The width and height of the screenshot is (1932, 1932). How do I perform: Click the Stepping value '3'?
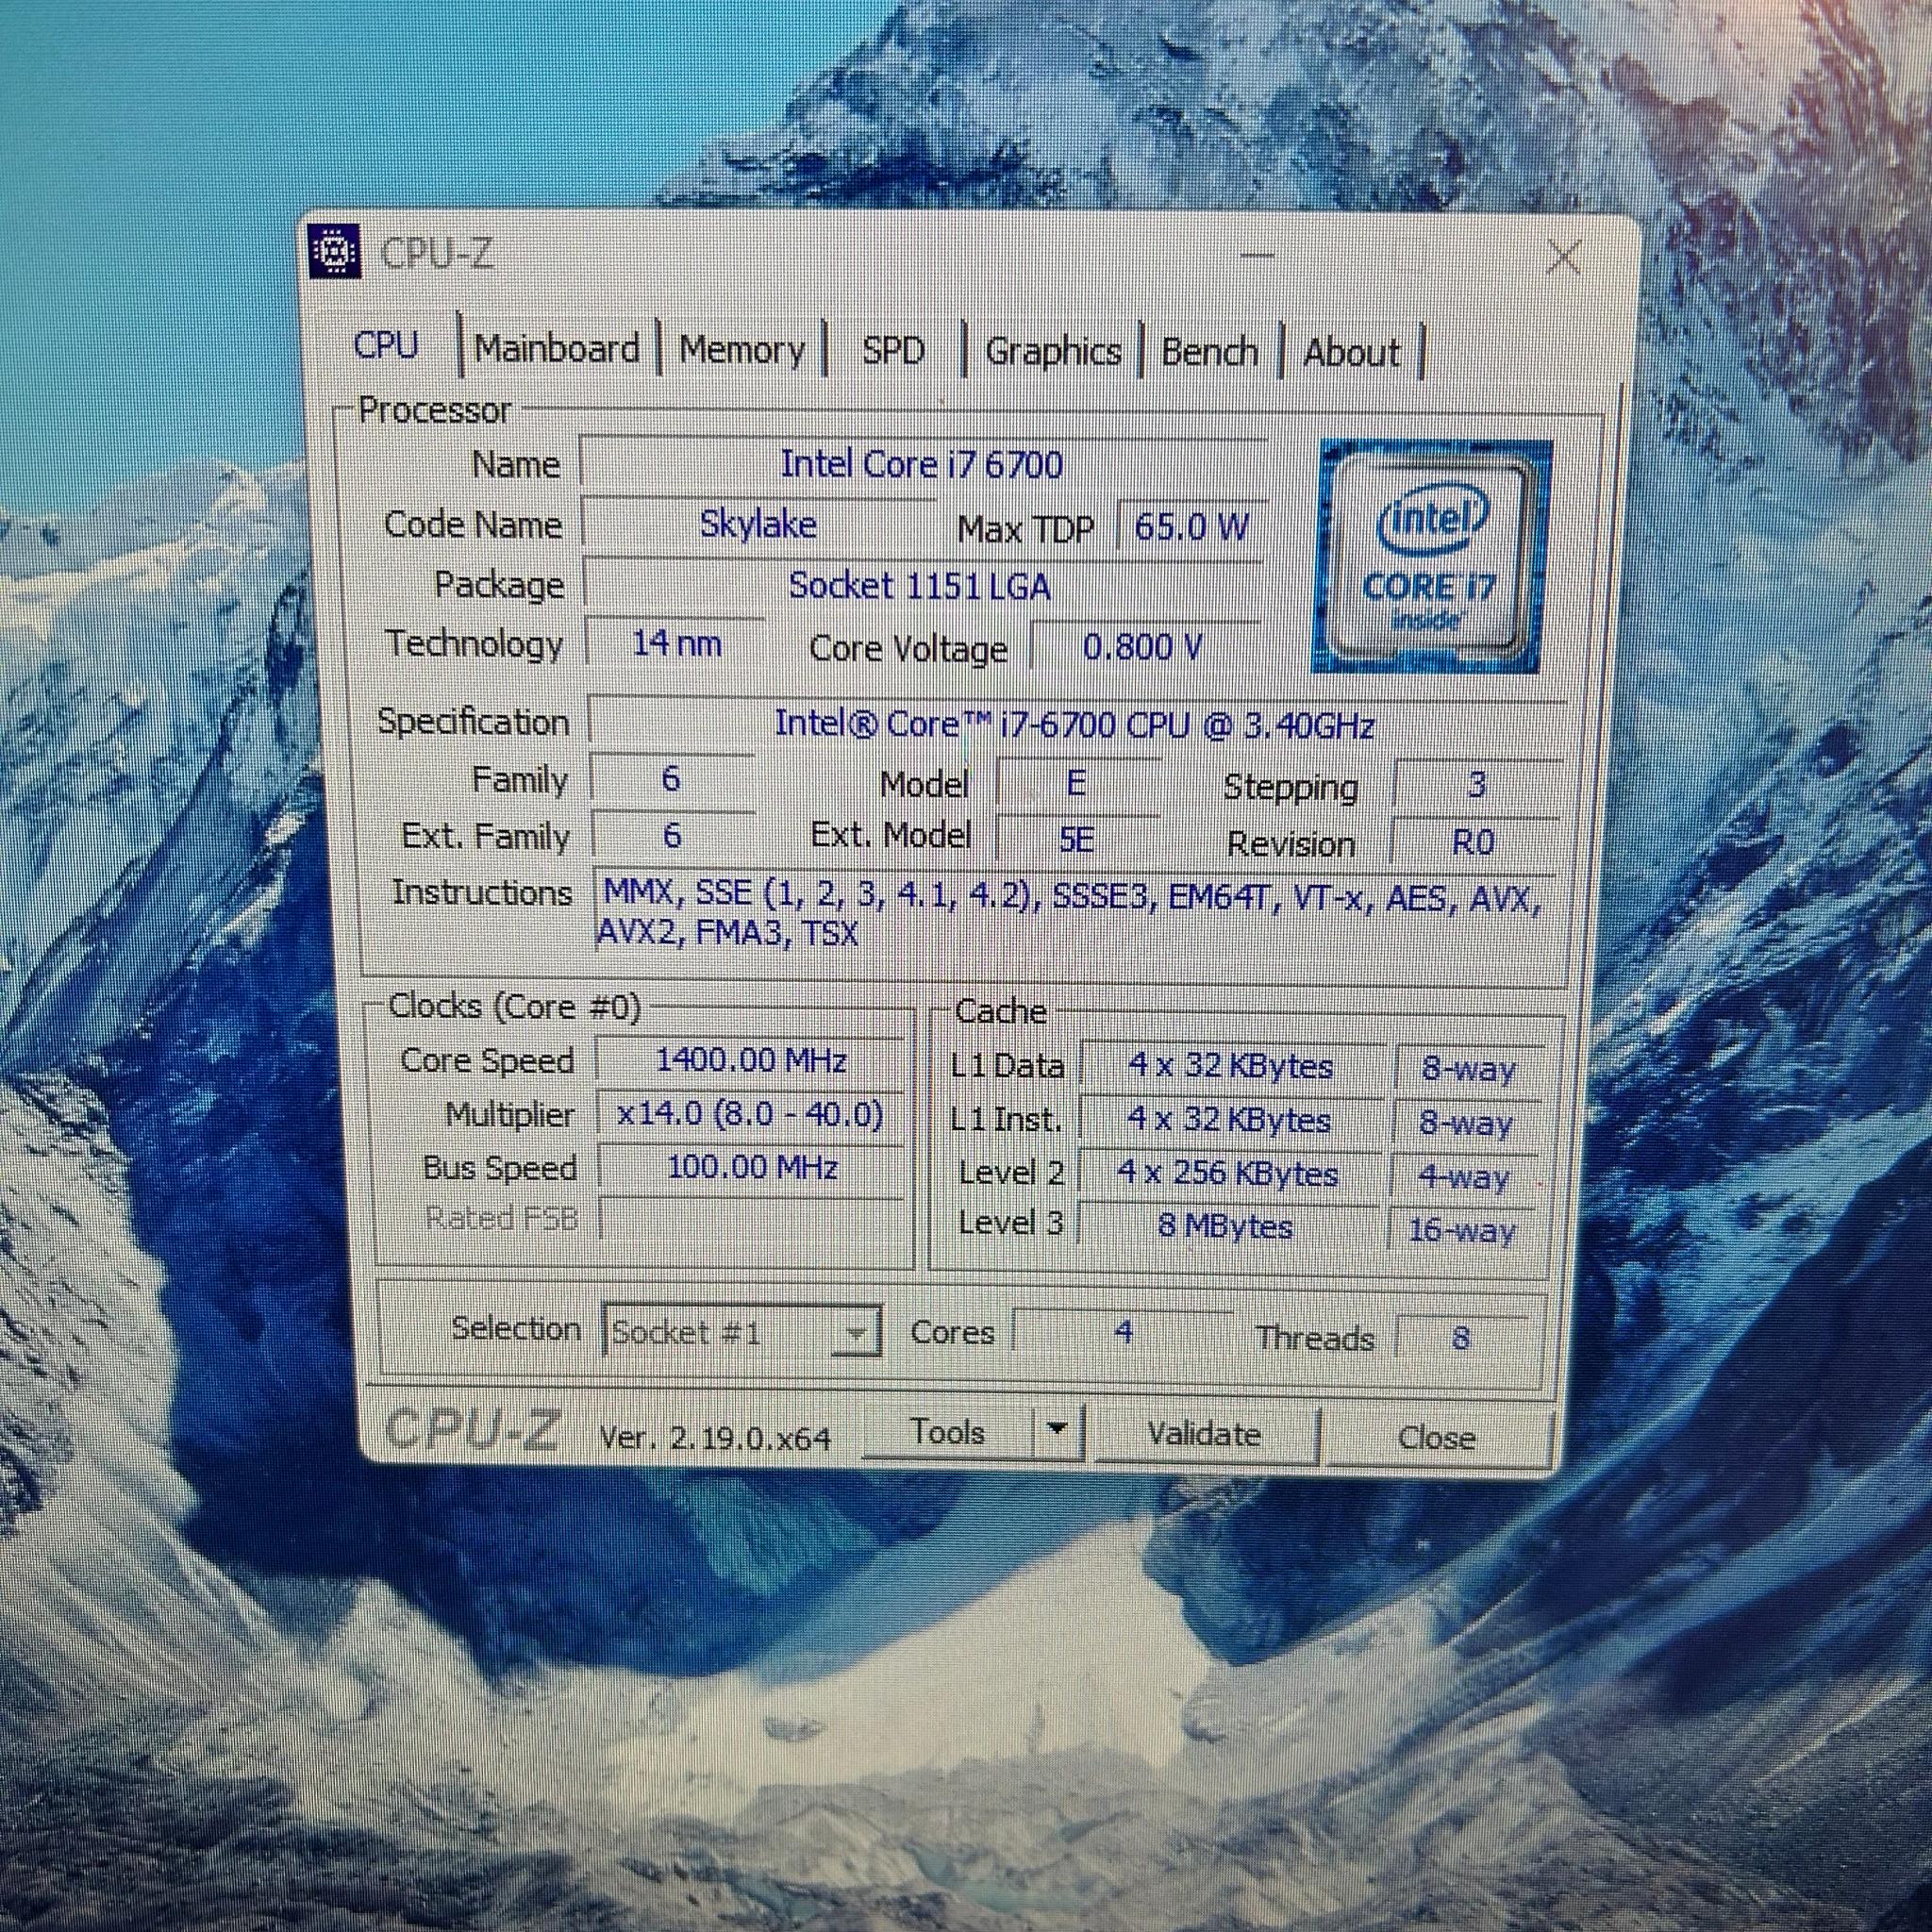pyautogui.click(x=1476, y=786)
